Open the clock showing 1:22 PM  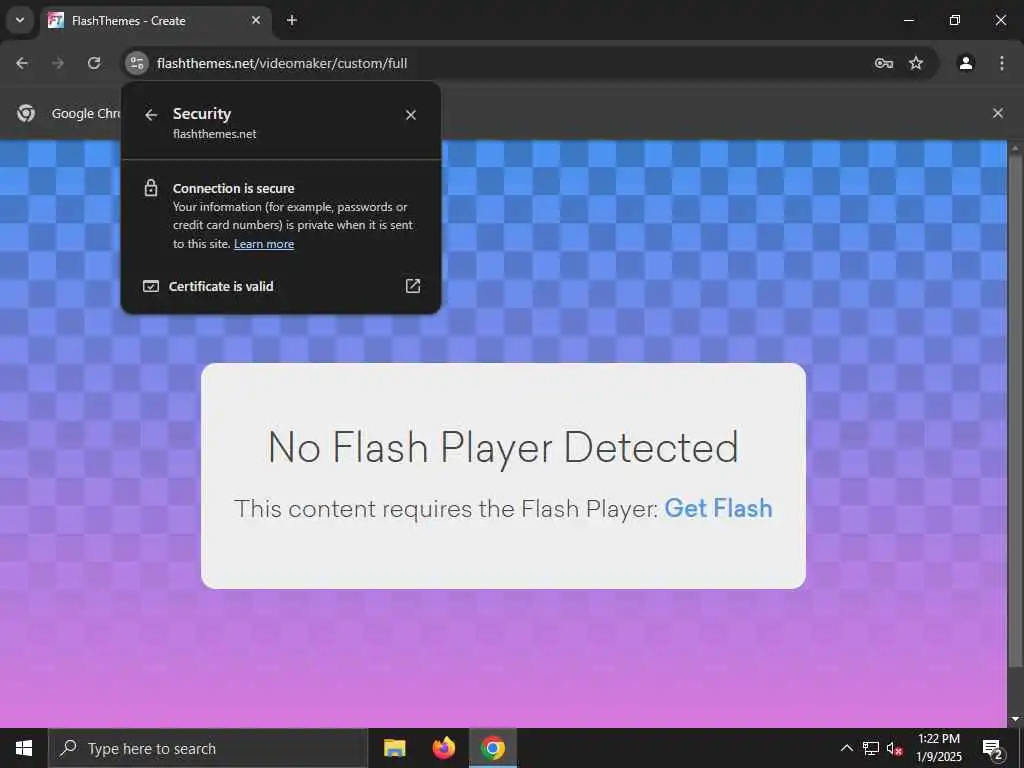click(x=938, y=748)
